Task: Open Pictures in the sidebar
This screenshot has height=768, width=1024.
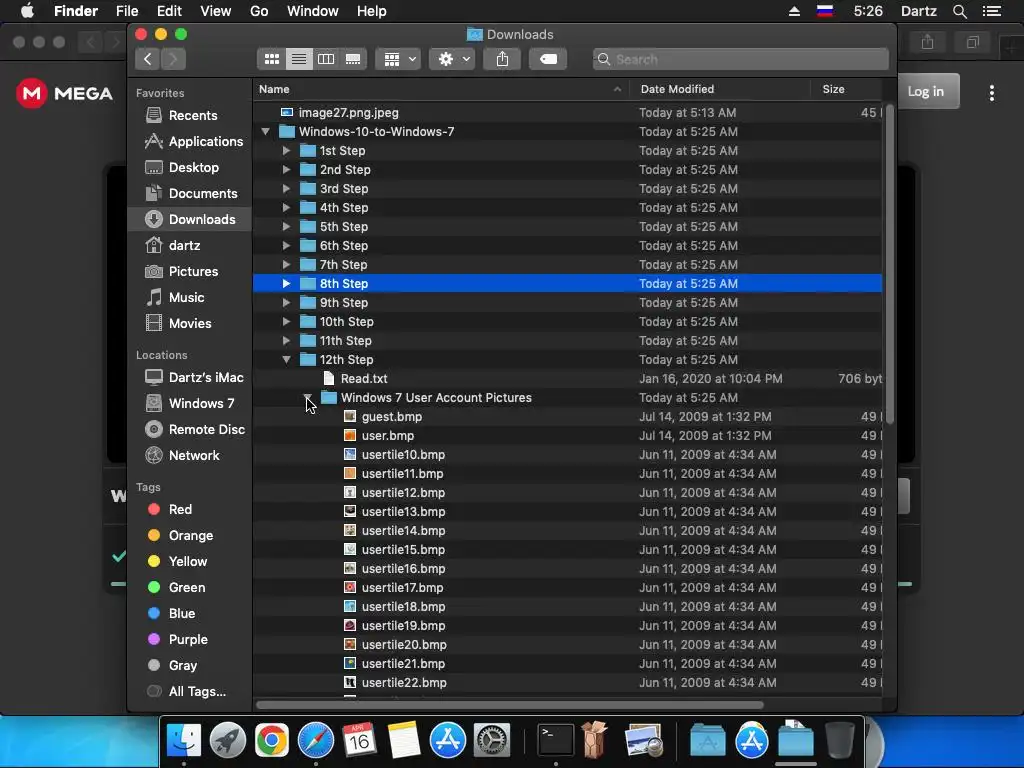Action: coord(189,272)
